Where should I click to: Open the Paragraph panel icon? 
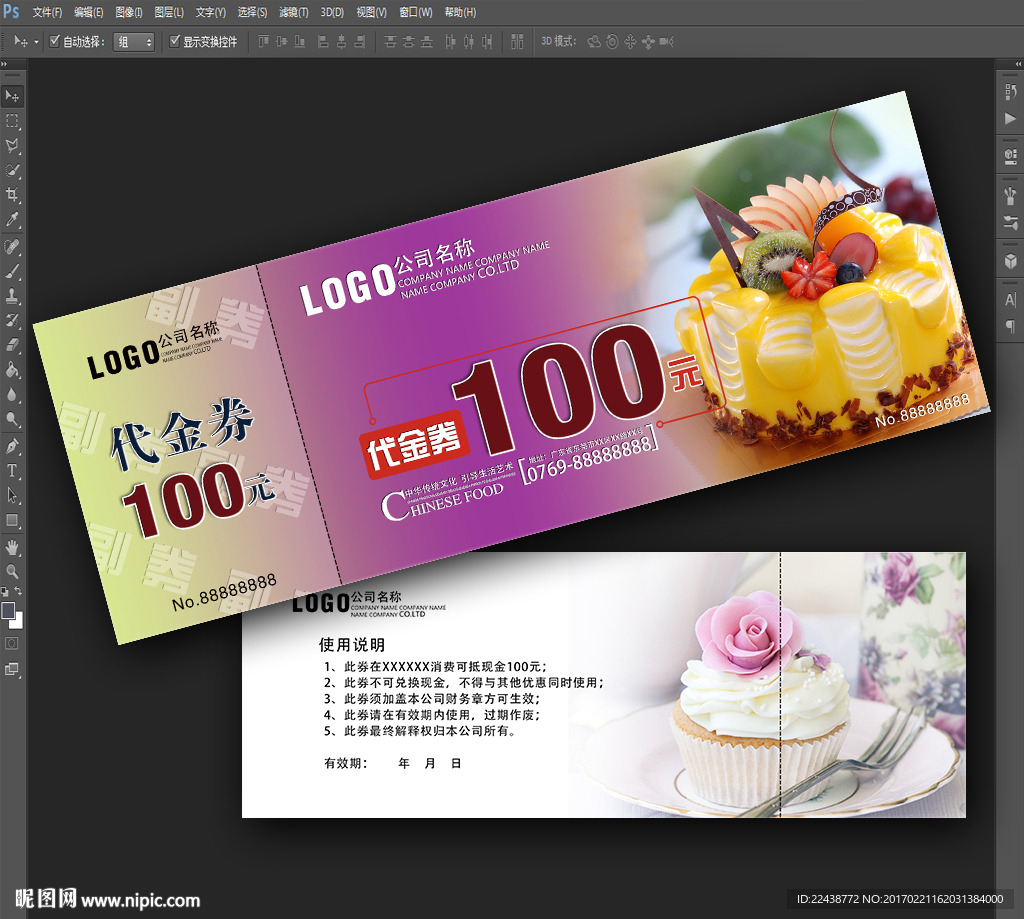click(1010, 326)
